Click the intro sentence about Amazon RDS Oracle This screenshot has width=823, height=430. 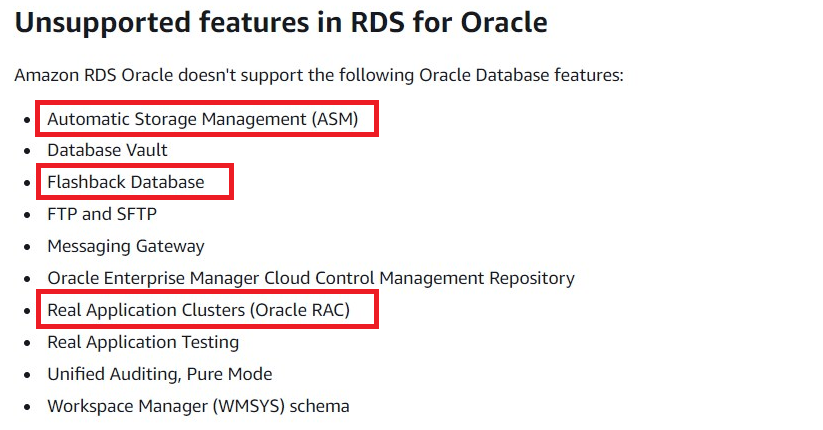click(x=319, y=75)
